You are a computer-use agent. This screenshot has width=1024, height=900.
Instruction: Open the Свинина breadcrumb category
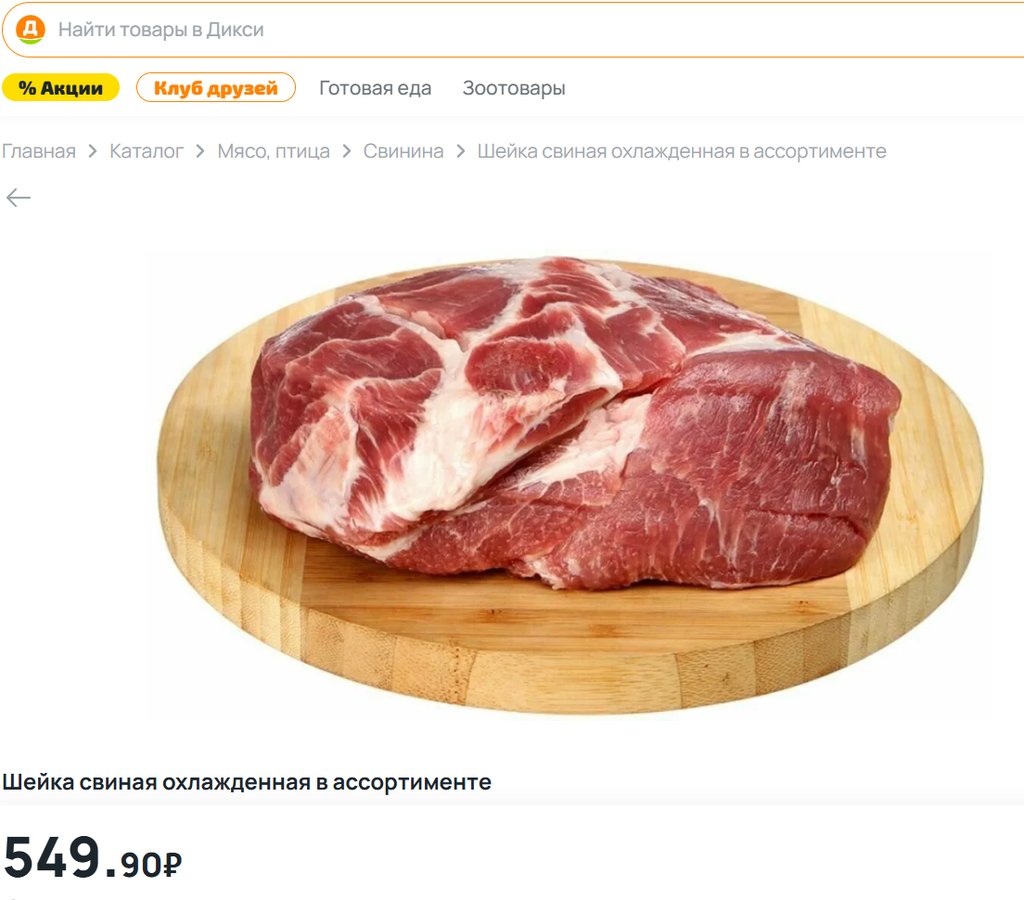tap(403, 152)
